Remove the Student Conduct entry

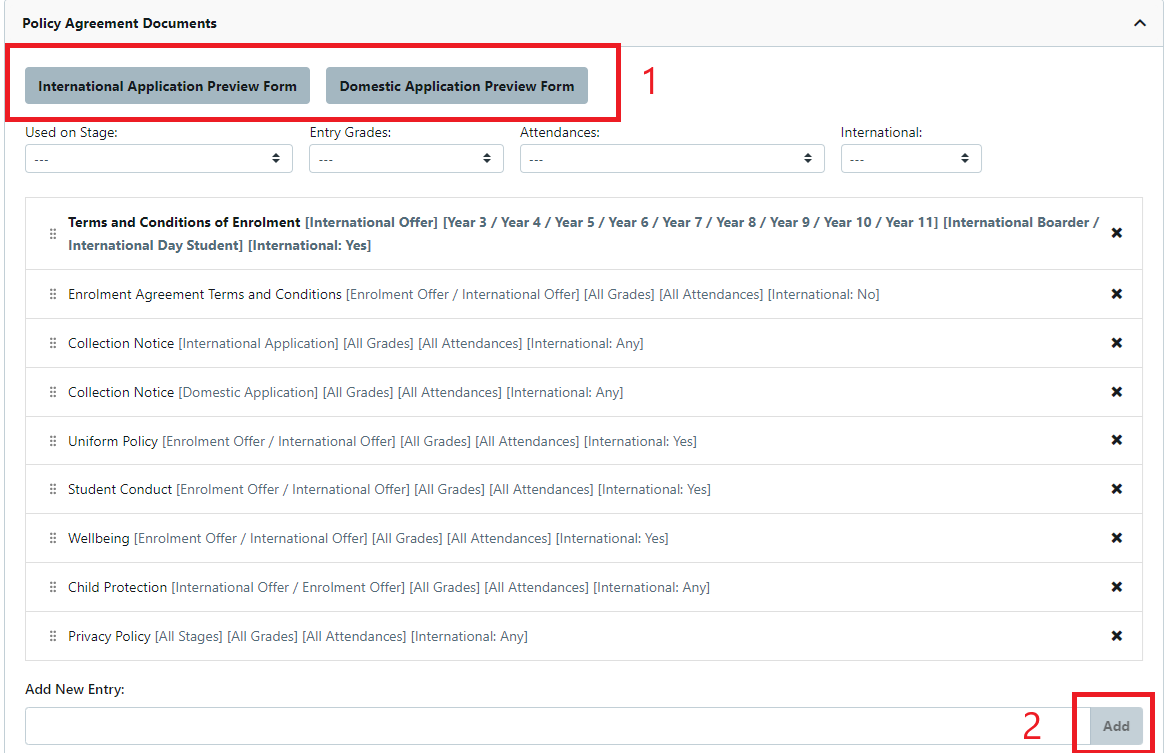click(x=1117, y=489)
